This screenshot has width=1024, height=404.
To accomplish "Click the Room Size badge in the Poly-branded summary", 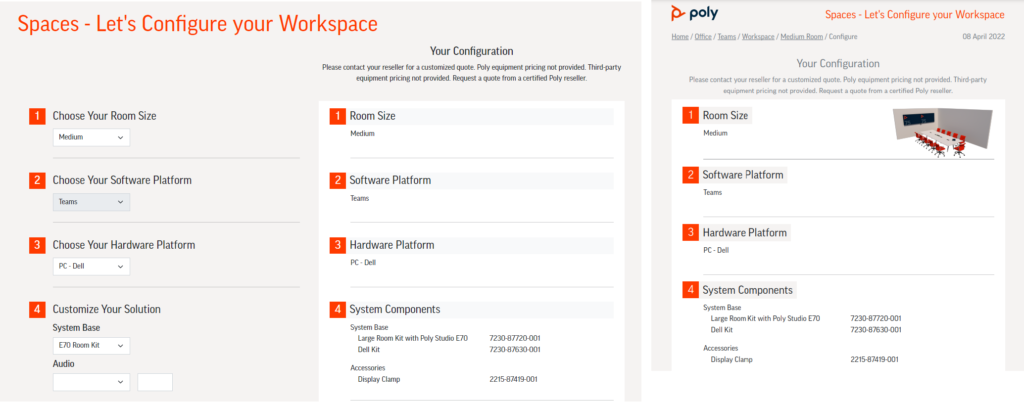I will (689, 116).
